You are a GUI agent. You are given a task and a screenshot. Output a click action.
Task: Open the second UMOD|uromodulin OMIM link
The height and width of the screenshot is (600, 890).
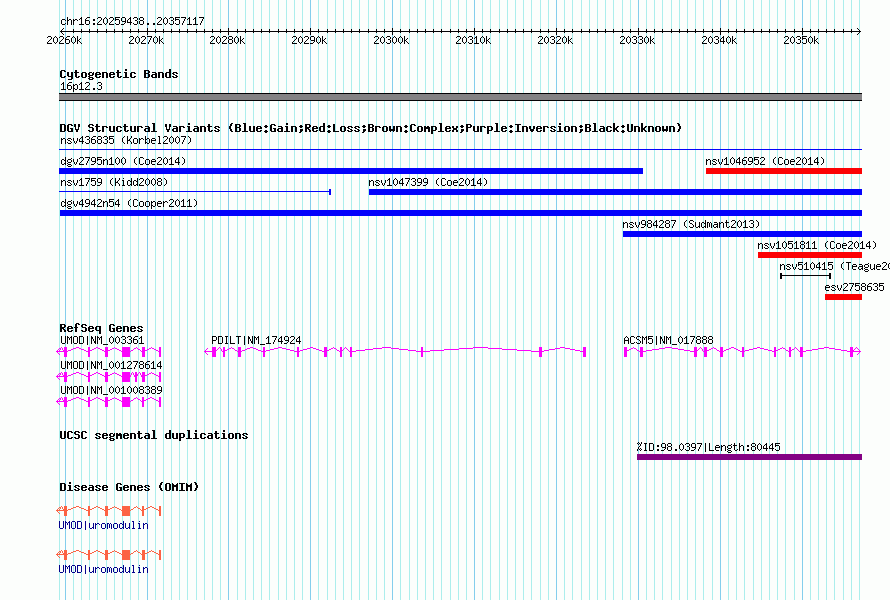point(103,569)
